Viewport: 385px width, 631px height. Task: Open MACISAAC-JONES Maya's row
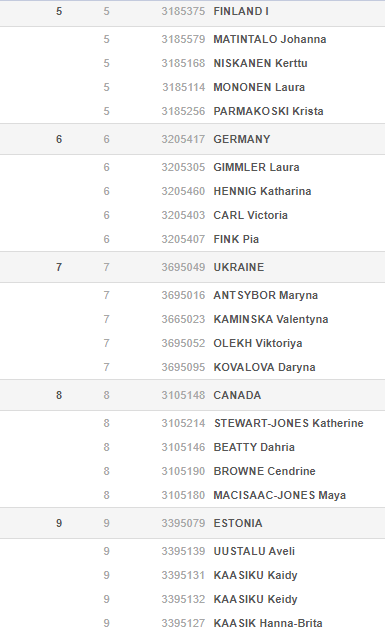(192, 495)
